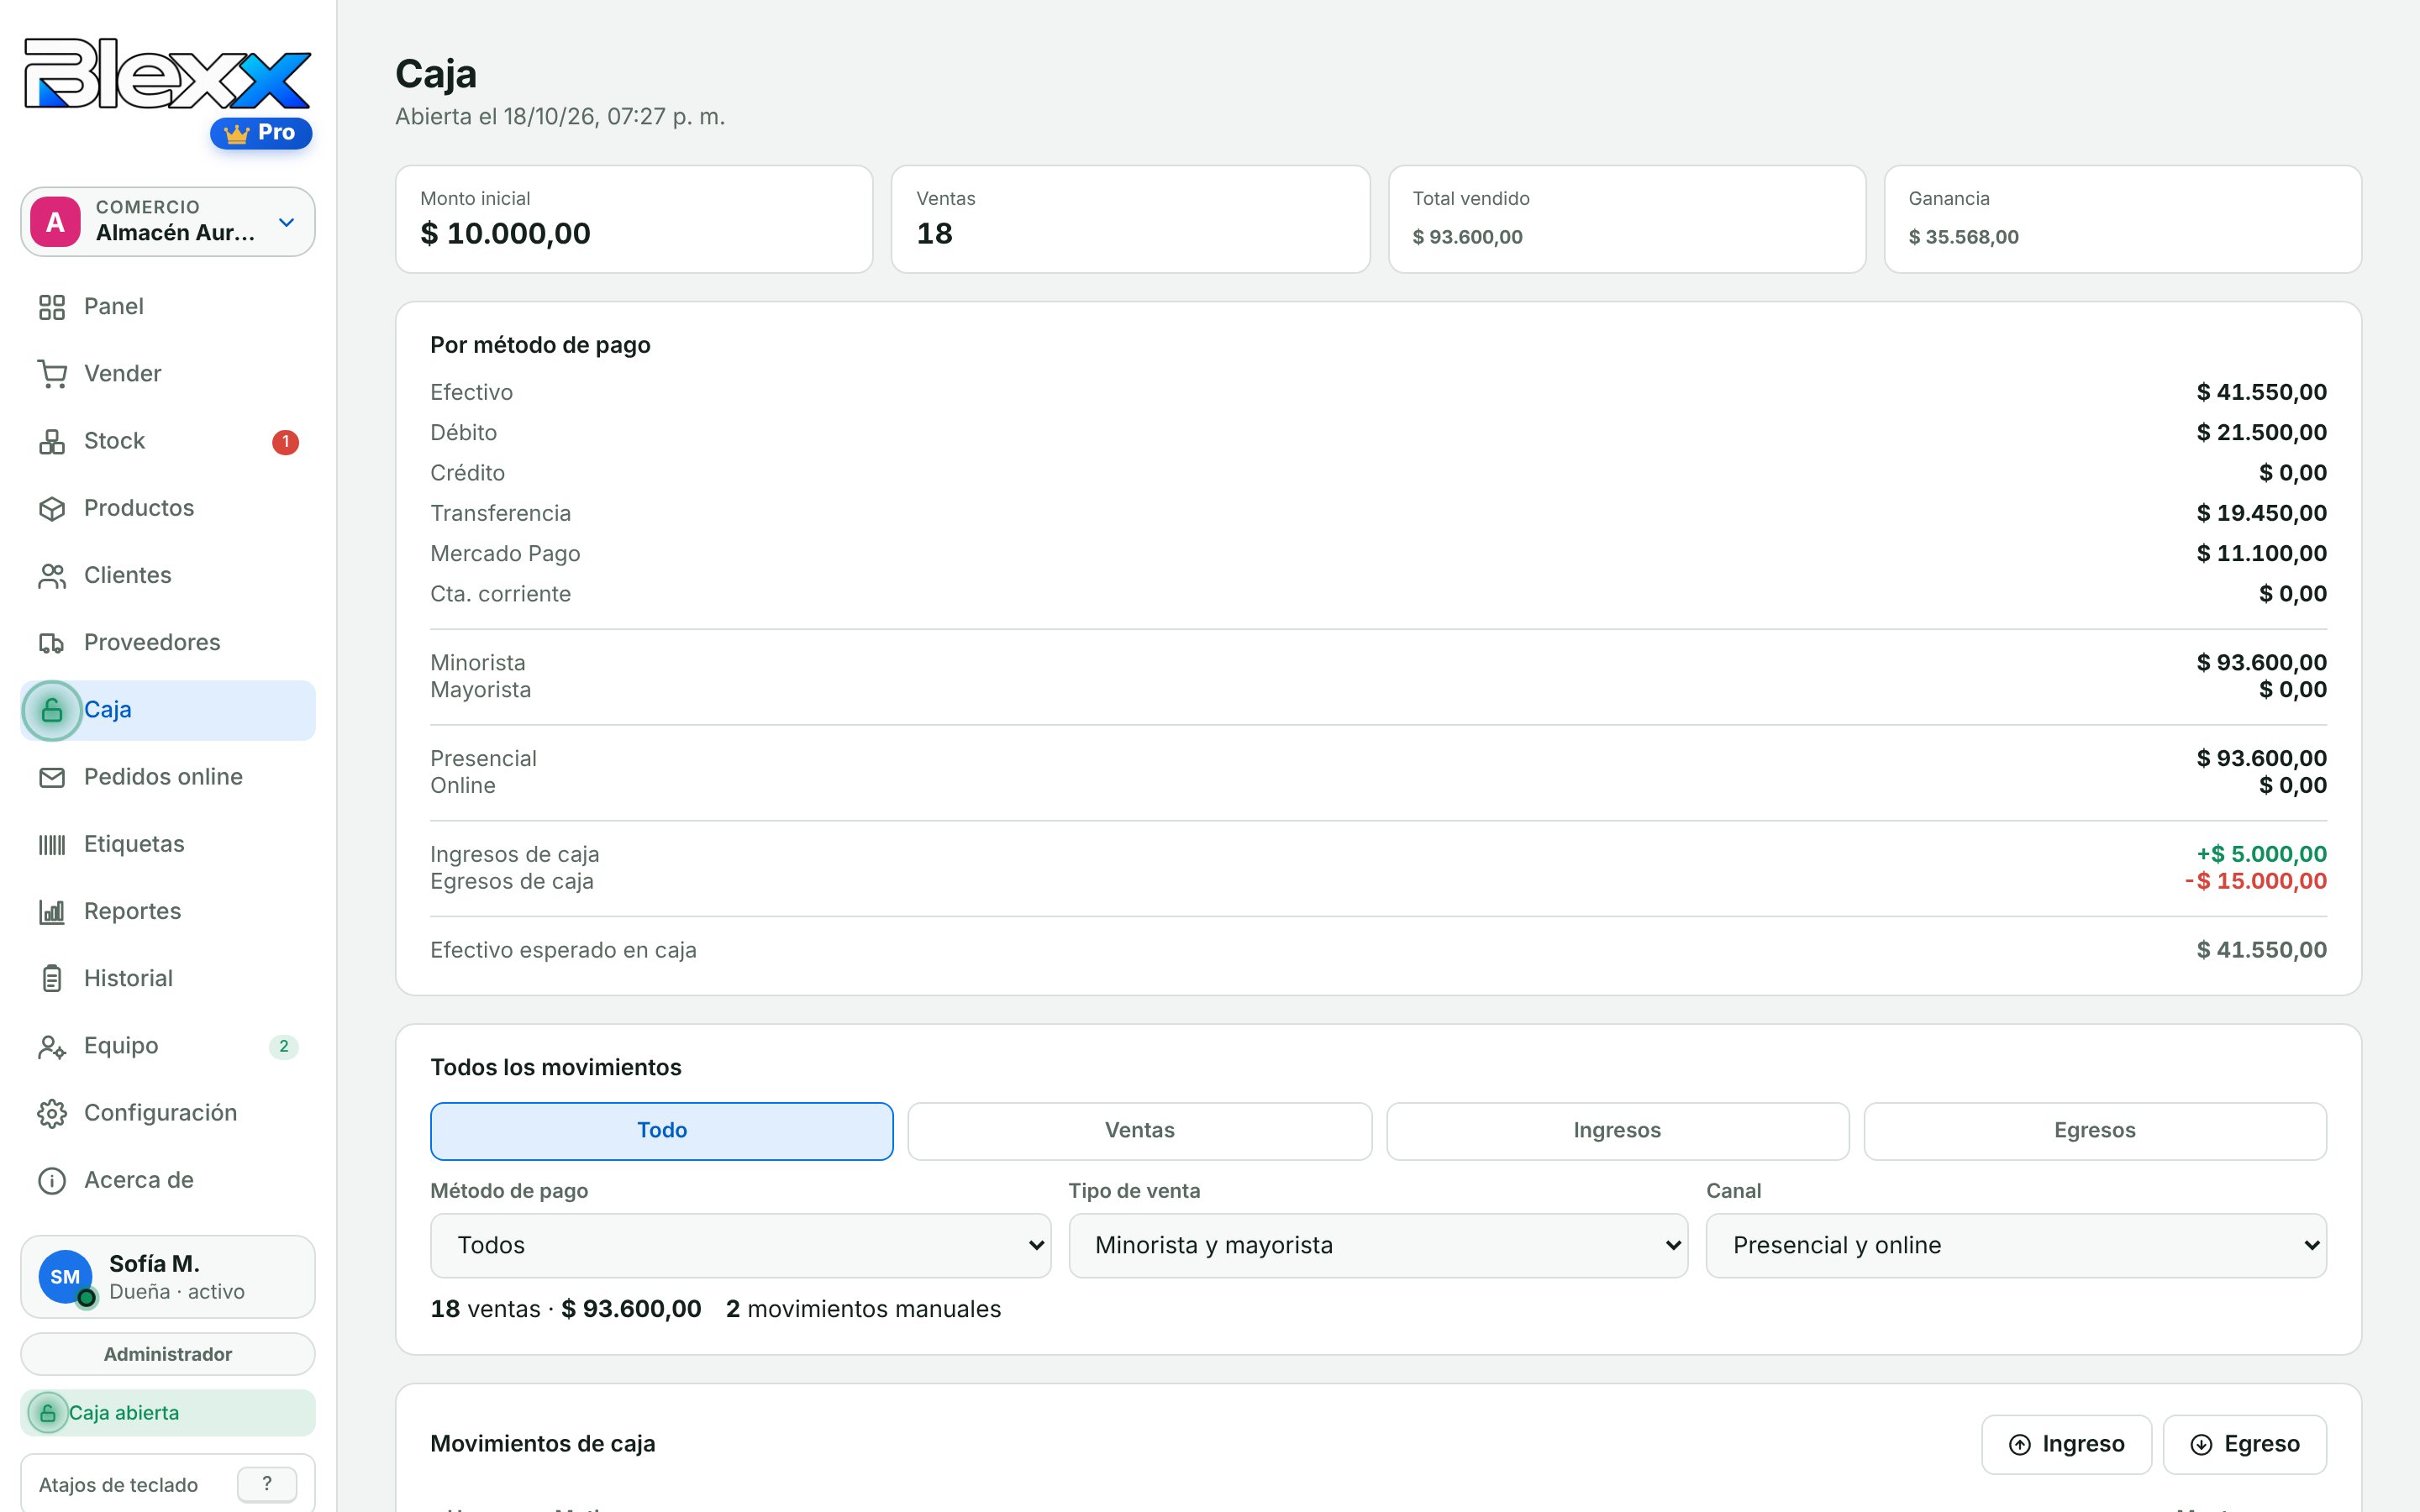Click the Equipo count badge
2420x1512 pixels.
pyautogui.click(x=284, y=1046)
